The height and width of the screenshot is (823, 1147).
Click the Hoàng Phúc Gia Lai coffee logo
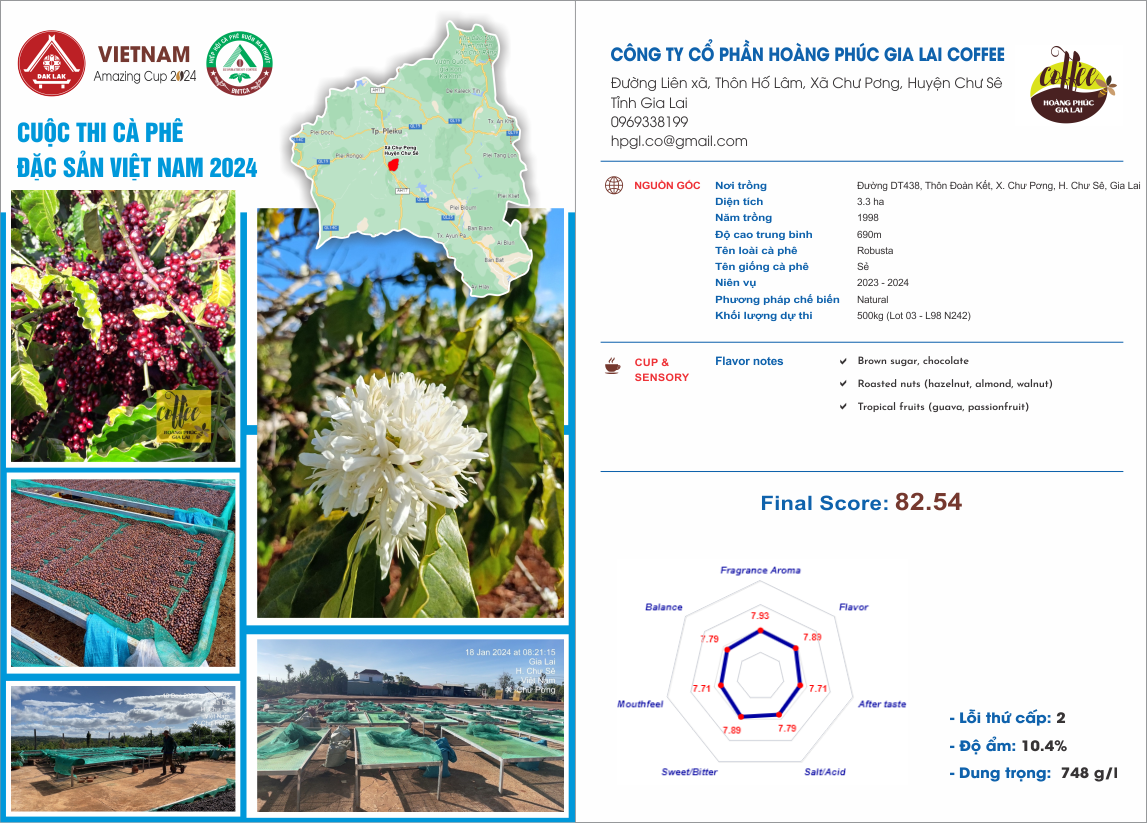(x=1072, y=83)
